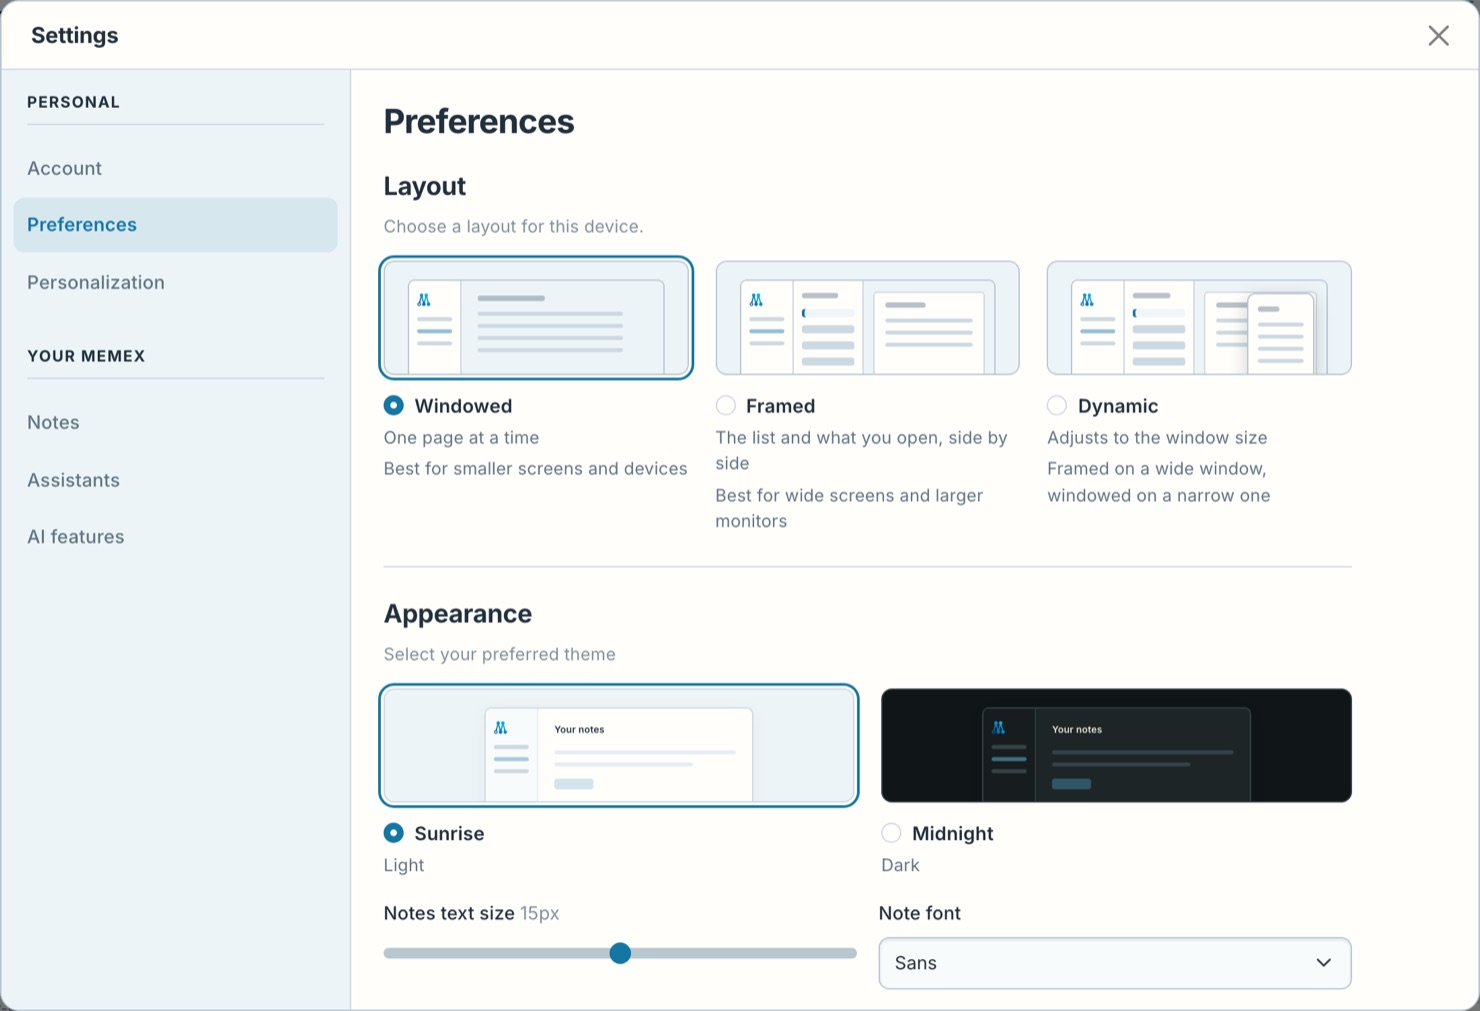Click the Framed layout preview thumbnail
This screenshot has height=1011, width=1480.
click(867, 318)
